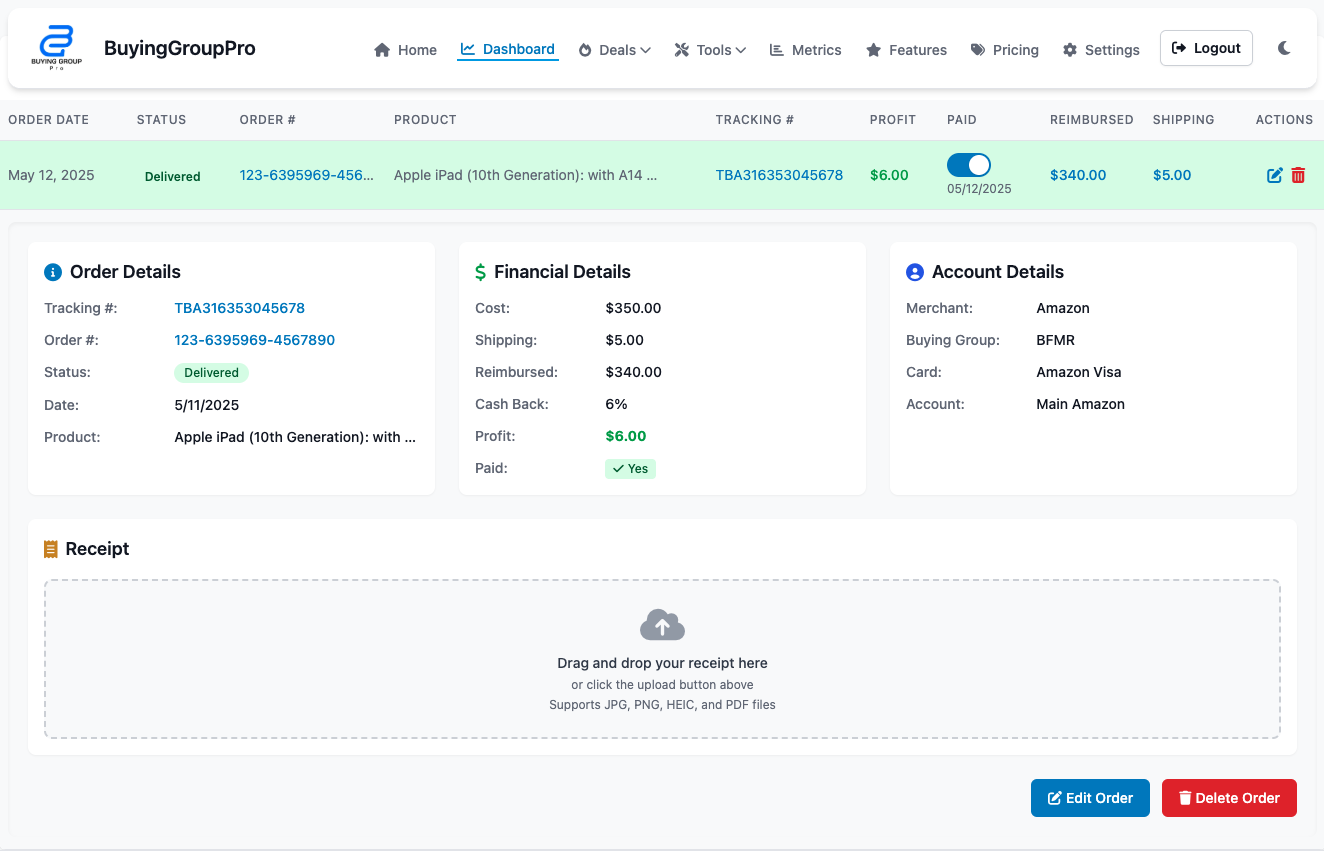Expand the Deals dropdown menu

(615, 50)
